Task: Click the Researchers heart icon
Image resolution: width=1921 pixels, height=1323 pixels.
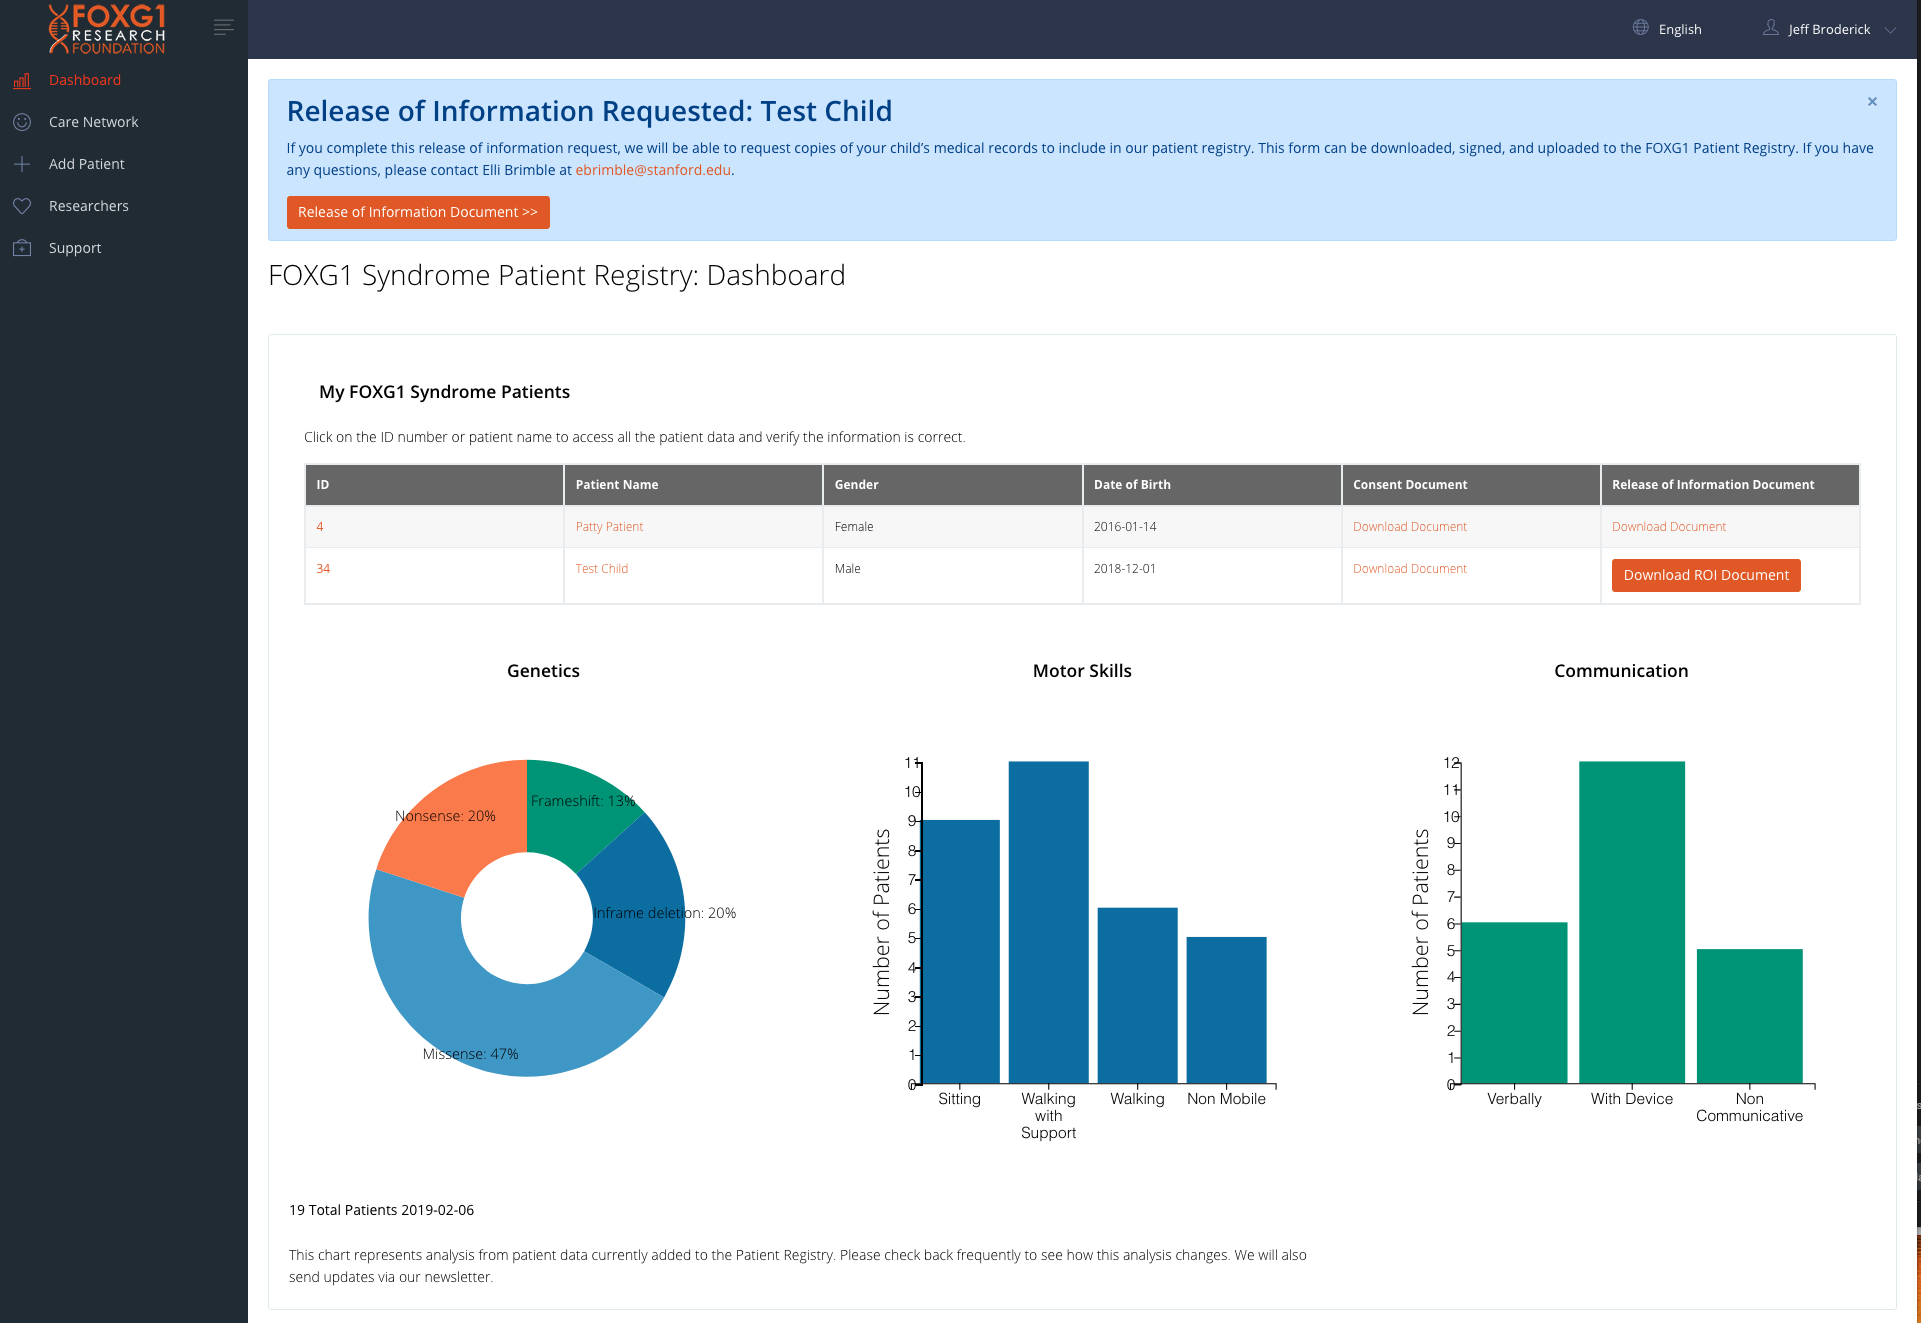Action: [22, 206]
